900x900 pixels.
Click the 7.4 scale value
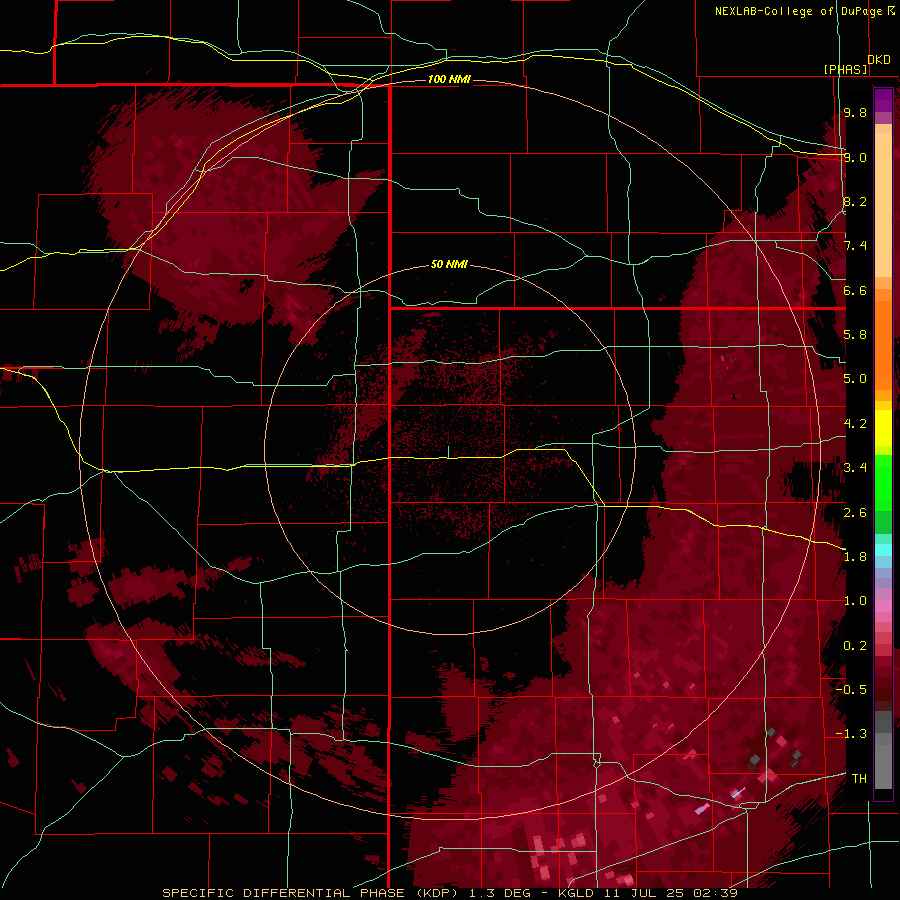(x=855, y=246)
